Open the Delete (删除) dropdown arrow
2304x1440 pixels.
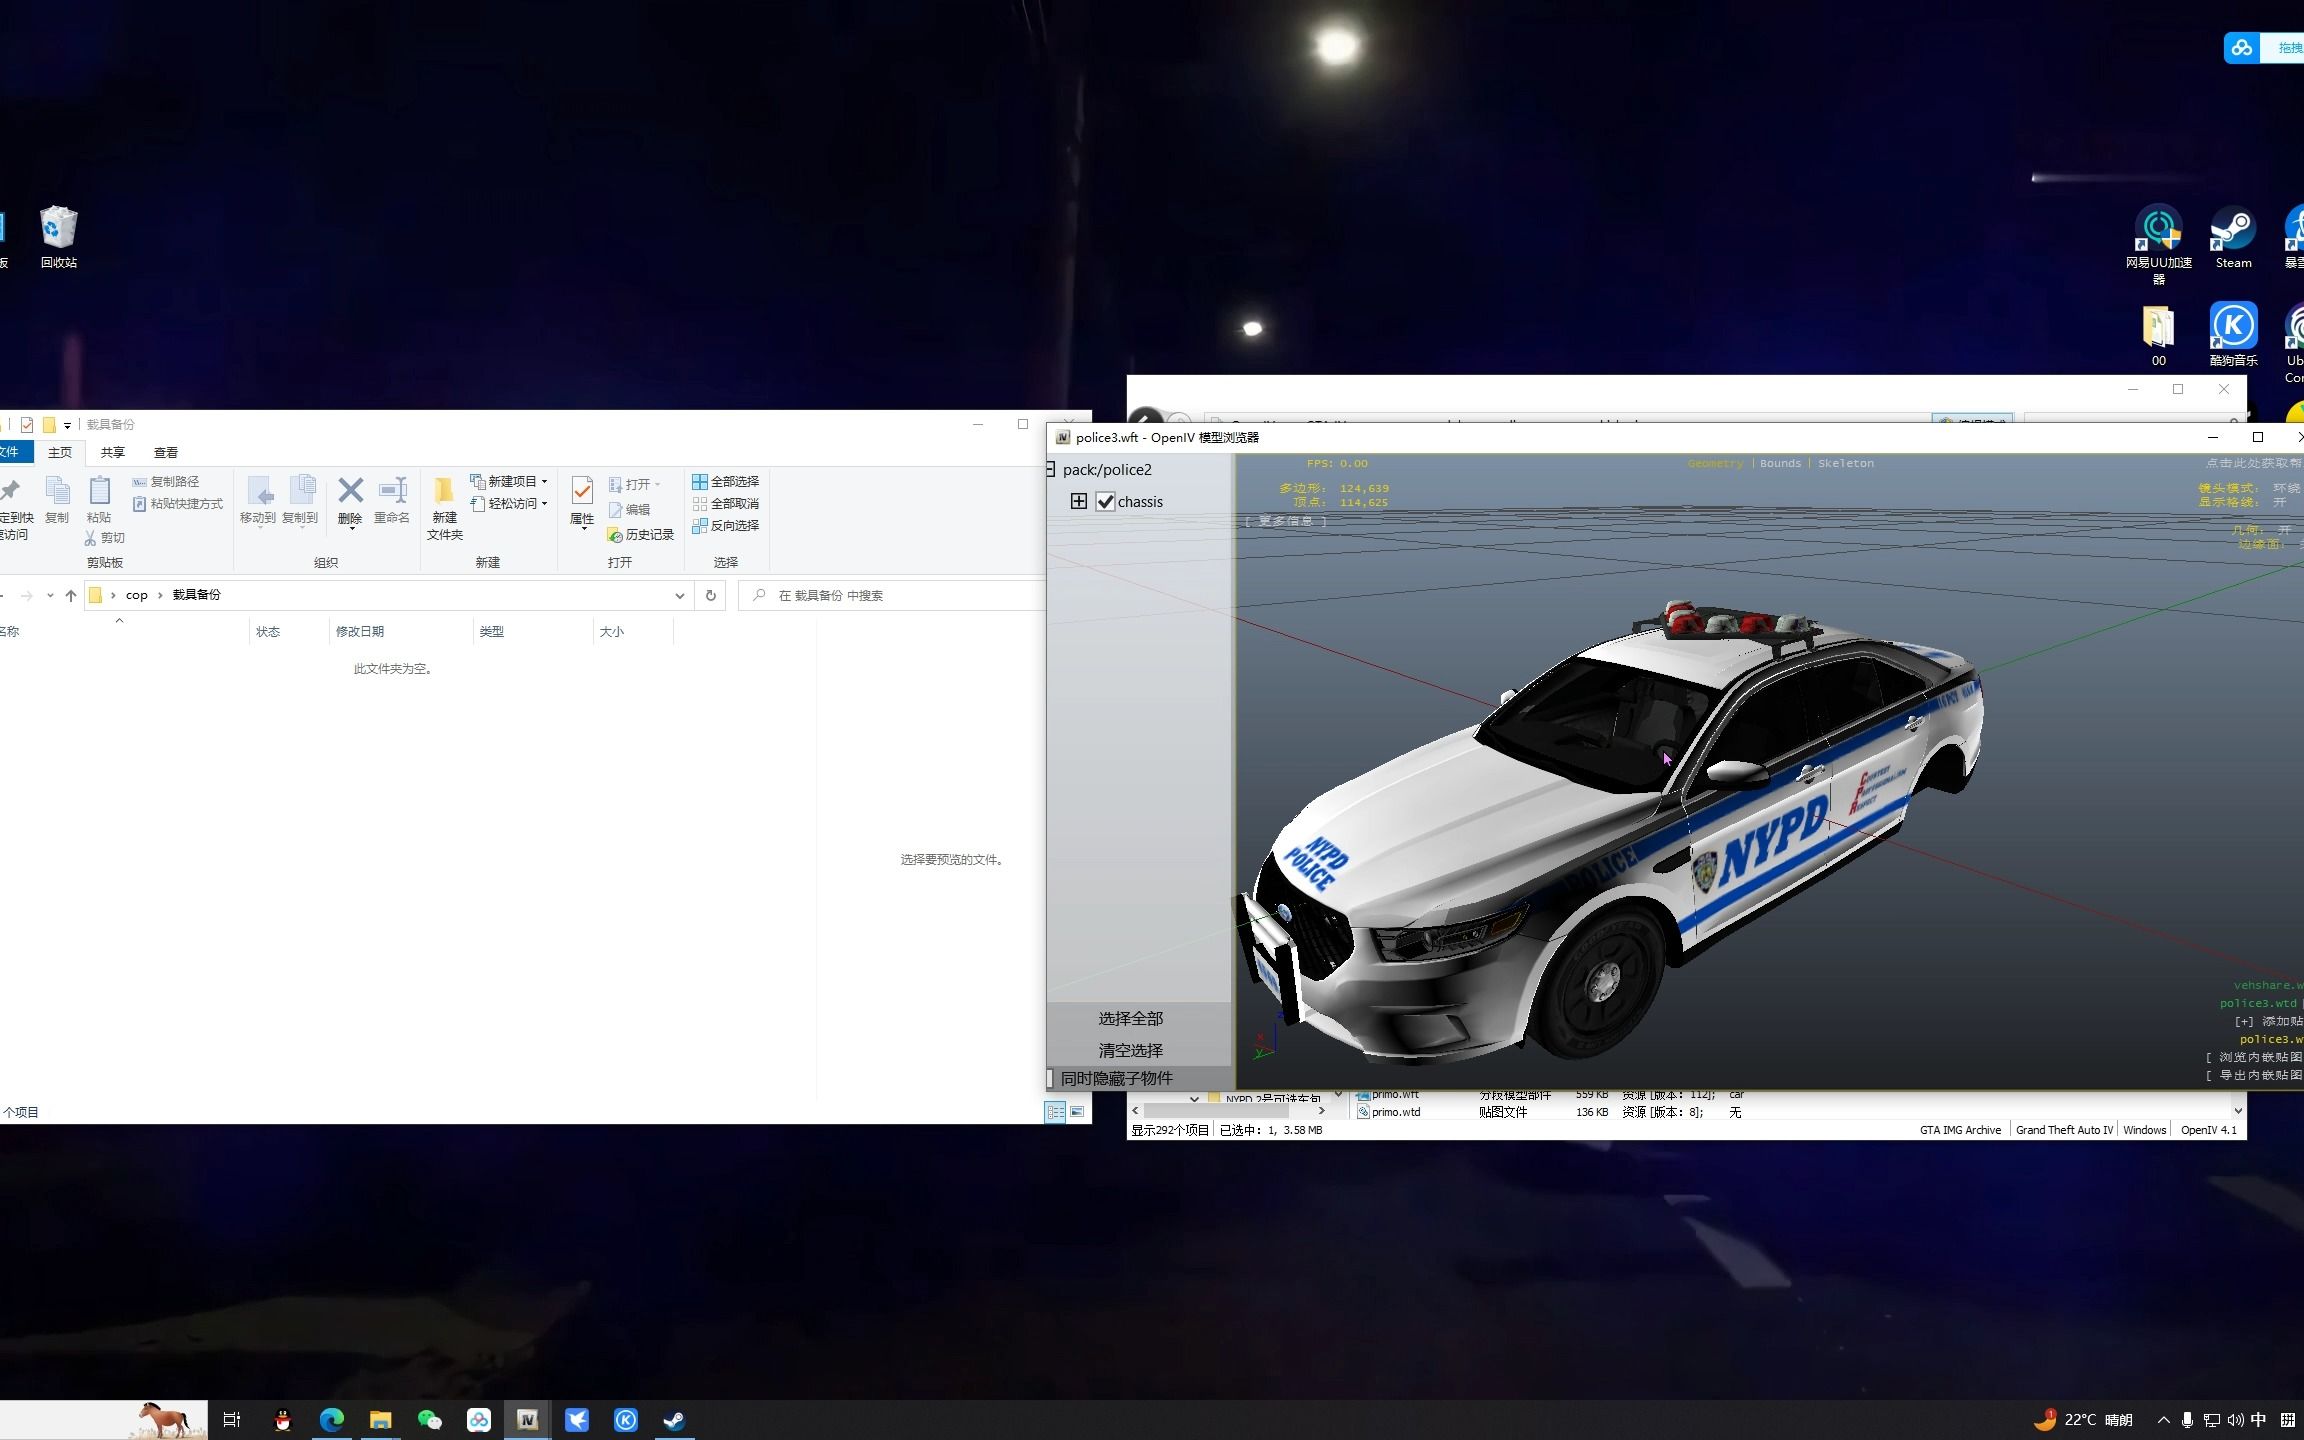tap(351, 529)
